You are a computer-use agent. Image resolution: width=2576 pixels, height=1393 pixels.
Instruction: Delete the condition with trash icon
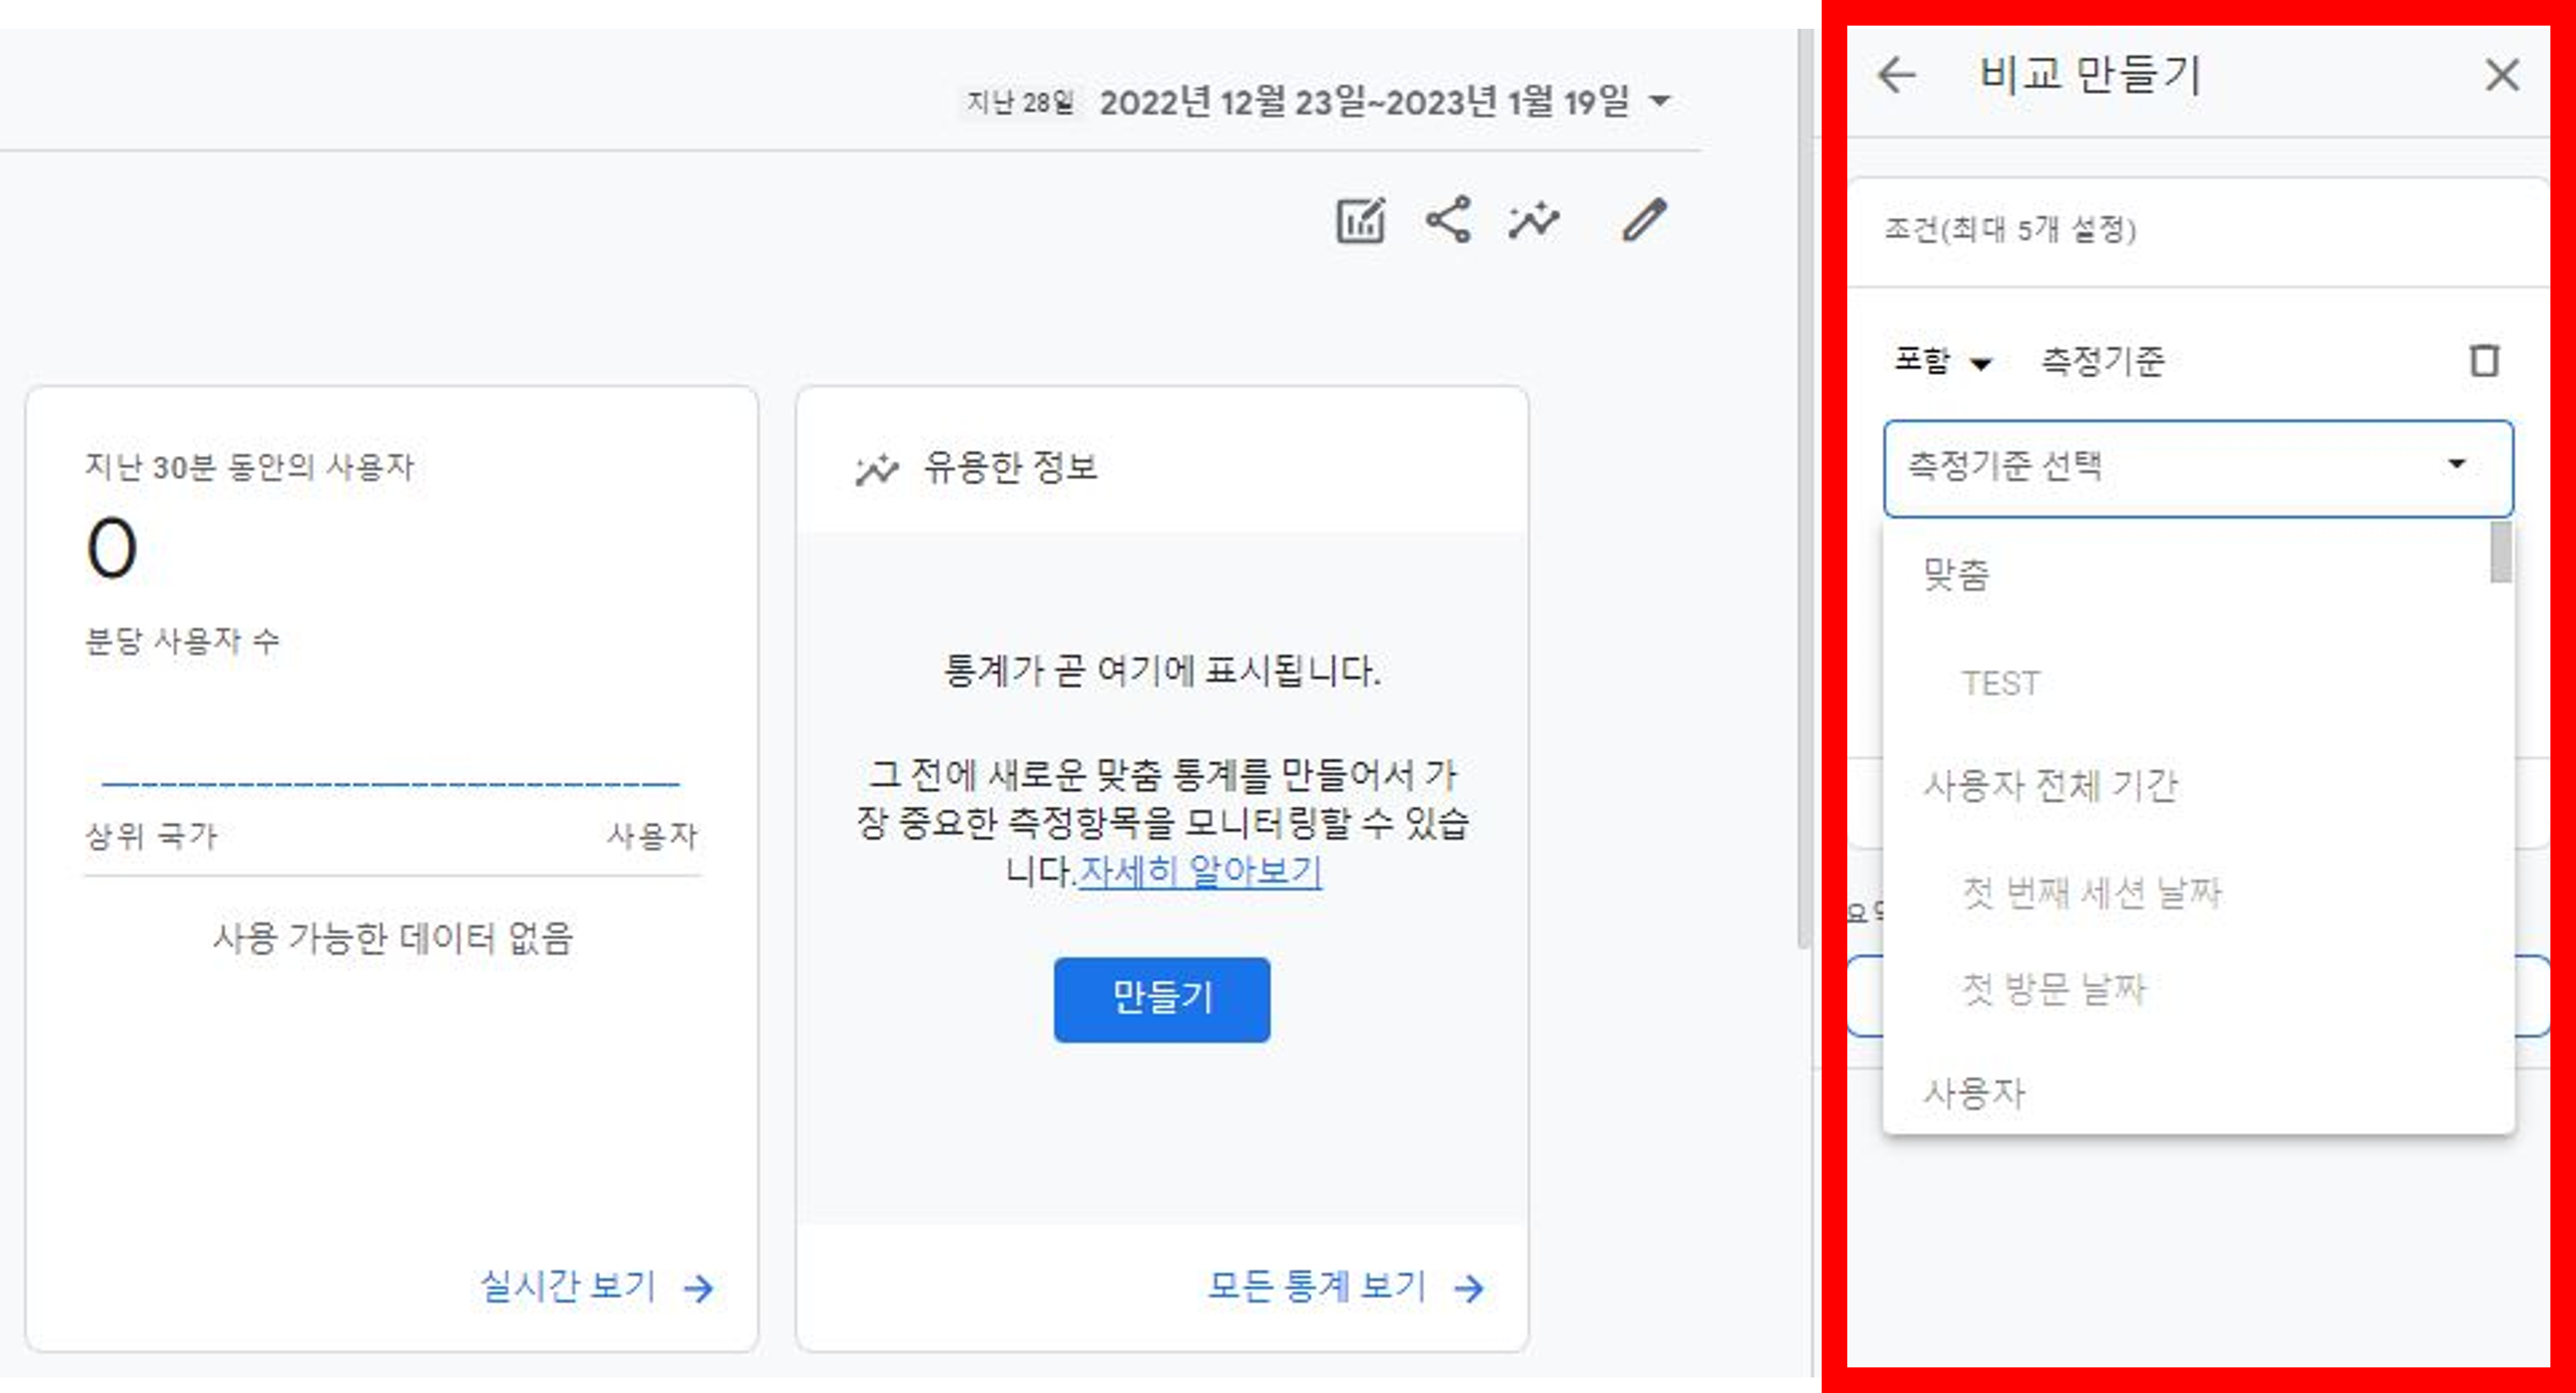2484,361
